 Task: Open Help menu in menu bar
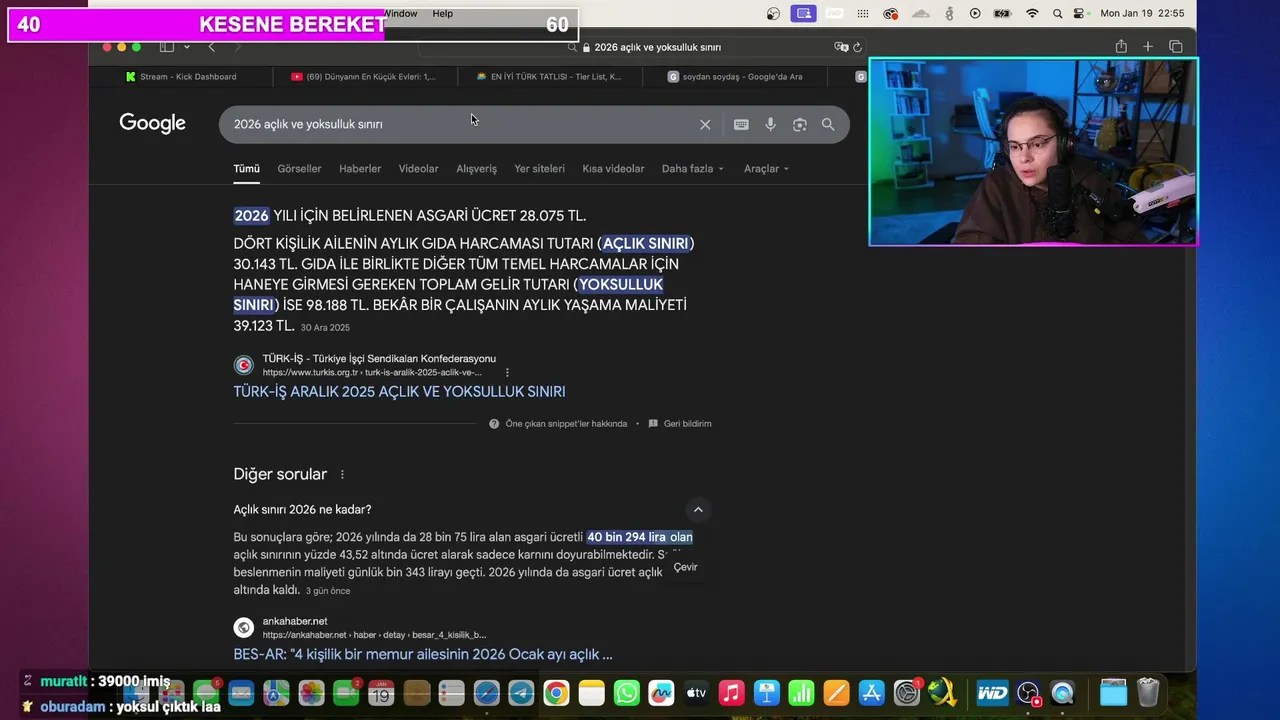443,14
